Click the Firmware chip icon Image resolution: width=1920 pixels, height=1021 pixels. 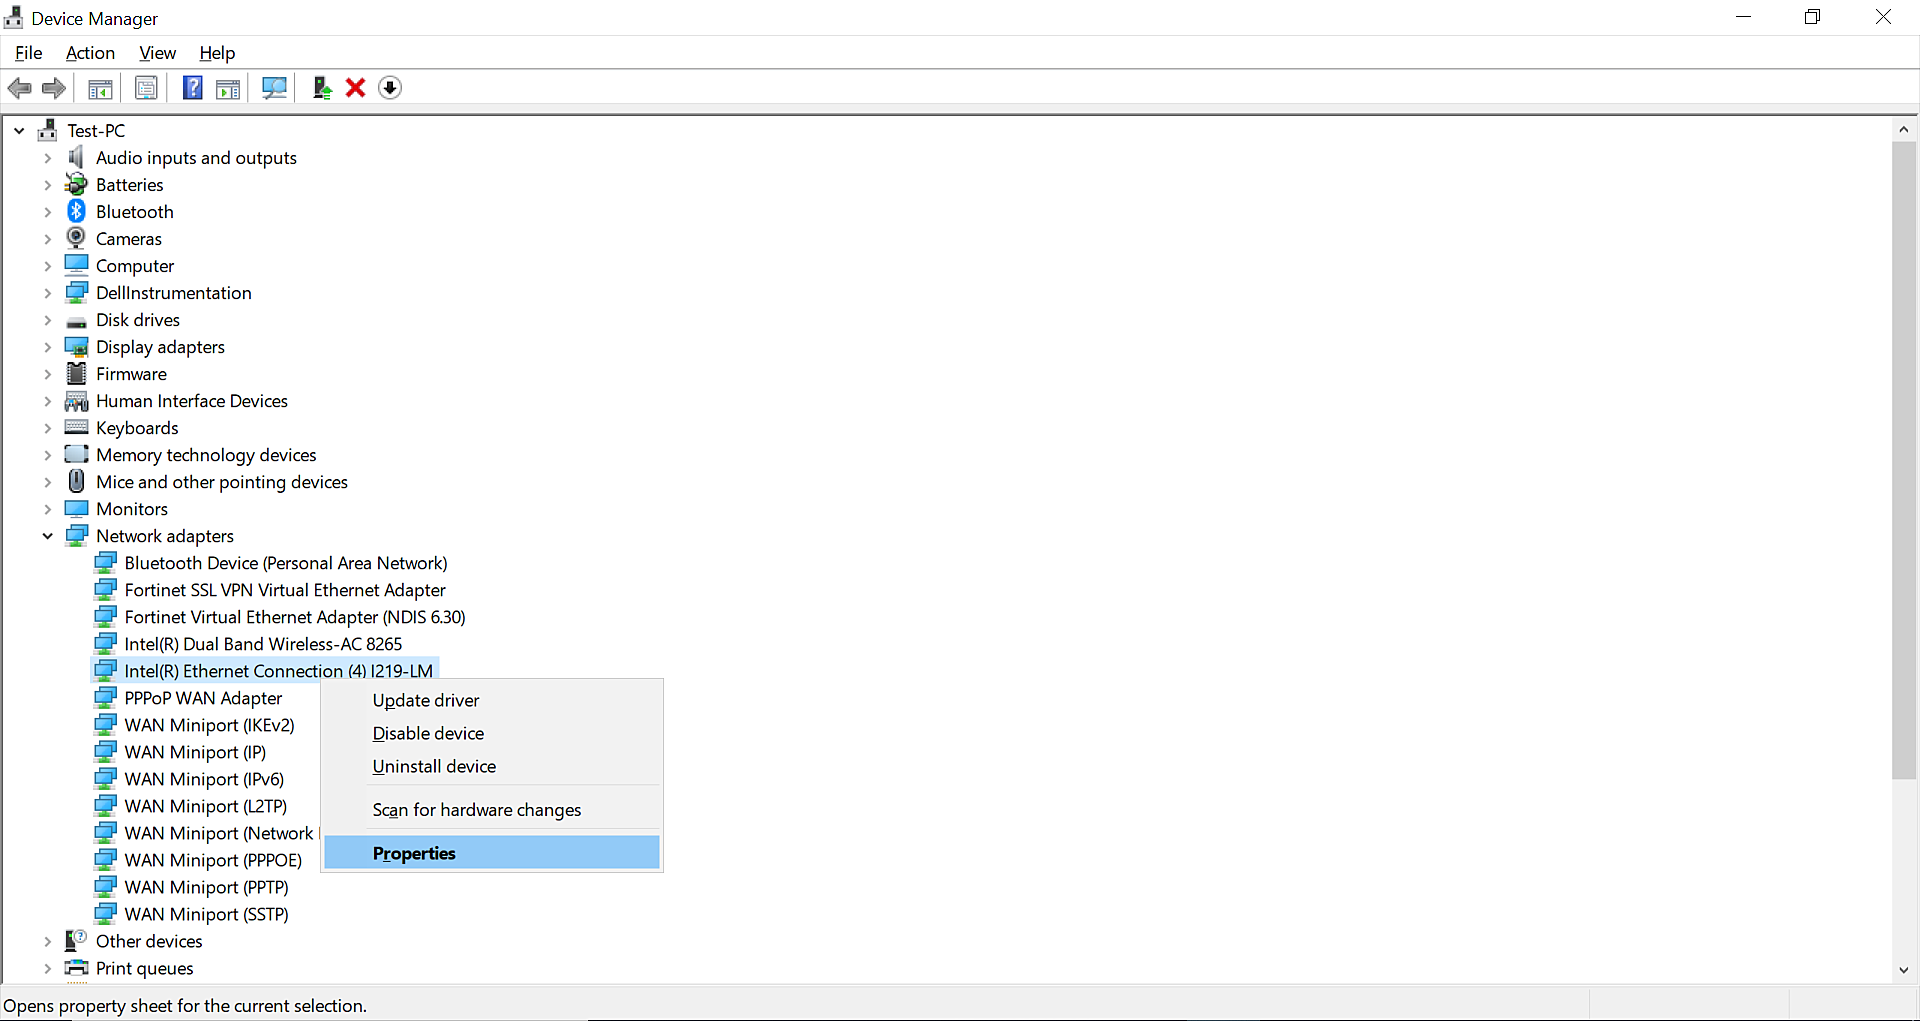[x=76, y=373]
